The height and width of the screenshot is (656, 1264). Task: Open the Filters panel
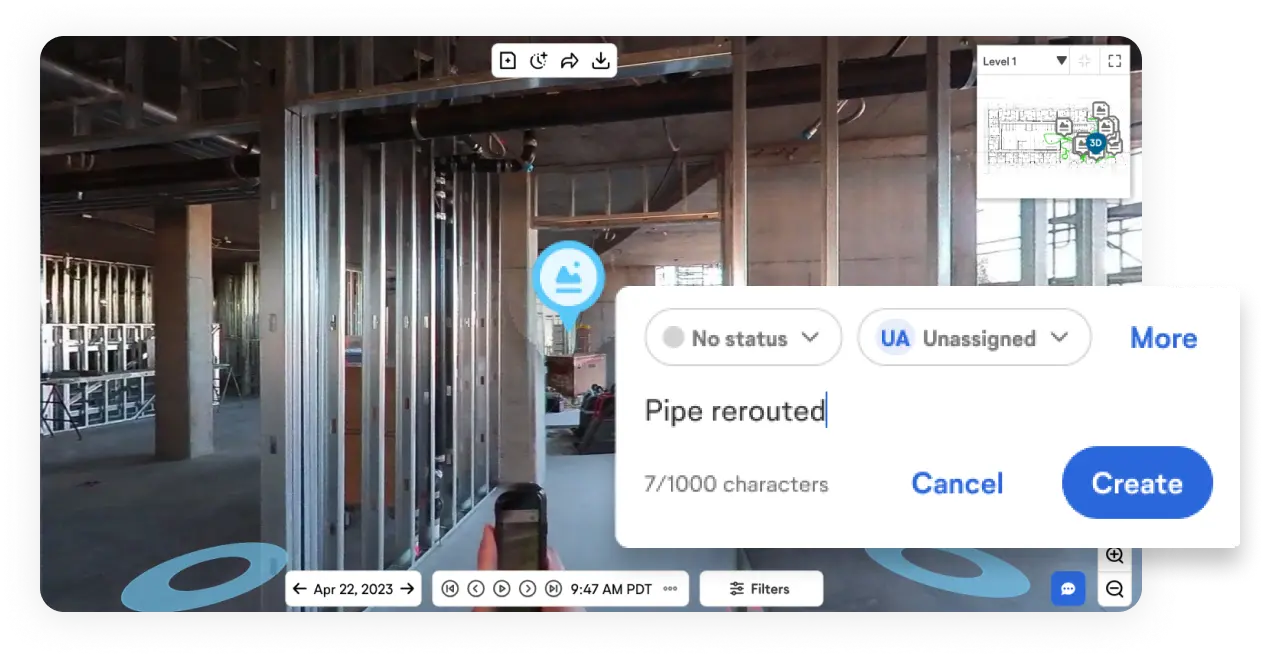(761, 589)
